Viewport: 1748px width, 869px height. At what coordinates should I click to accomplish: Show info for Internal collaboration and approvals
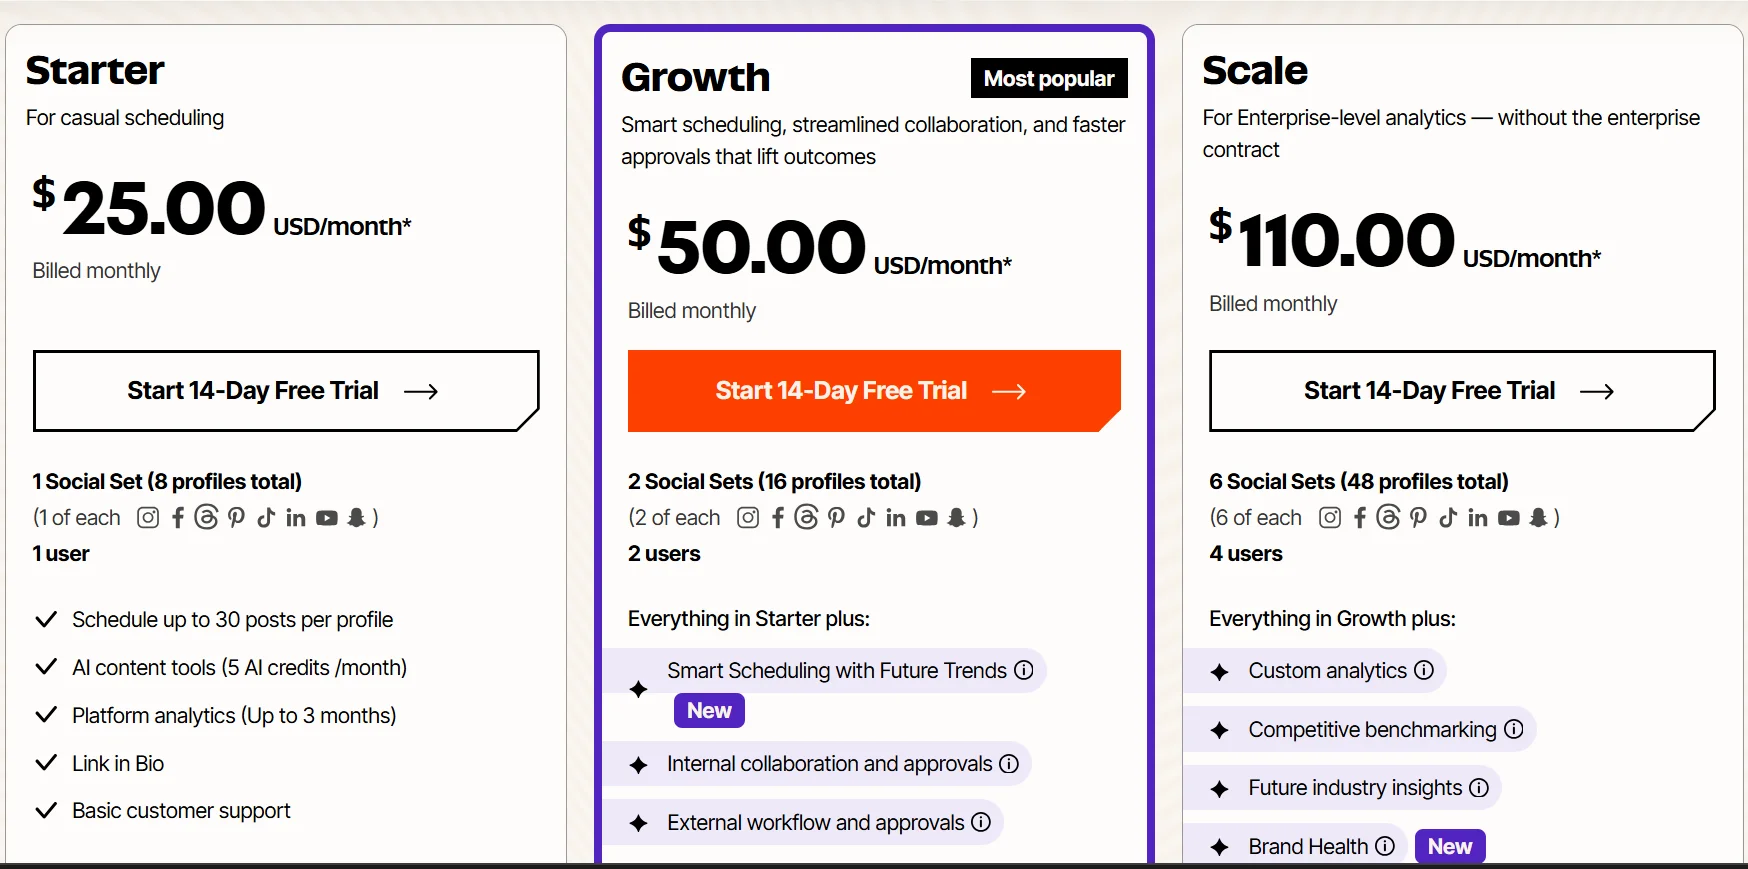pos(1009,764)
